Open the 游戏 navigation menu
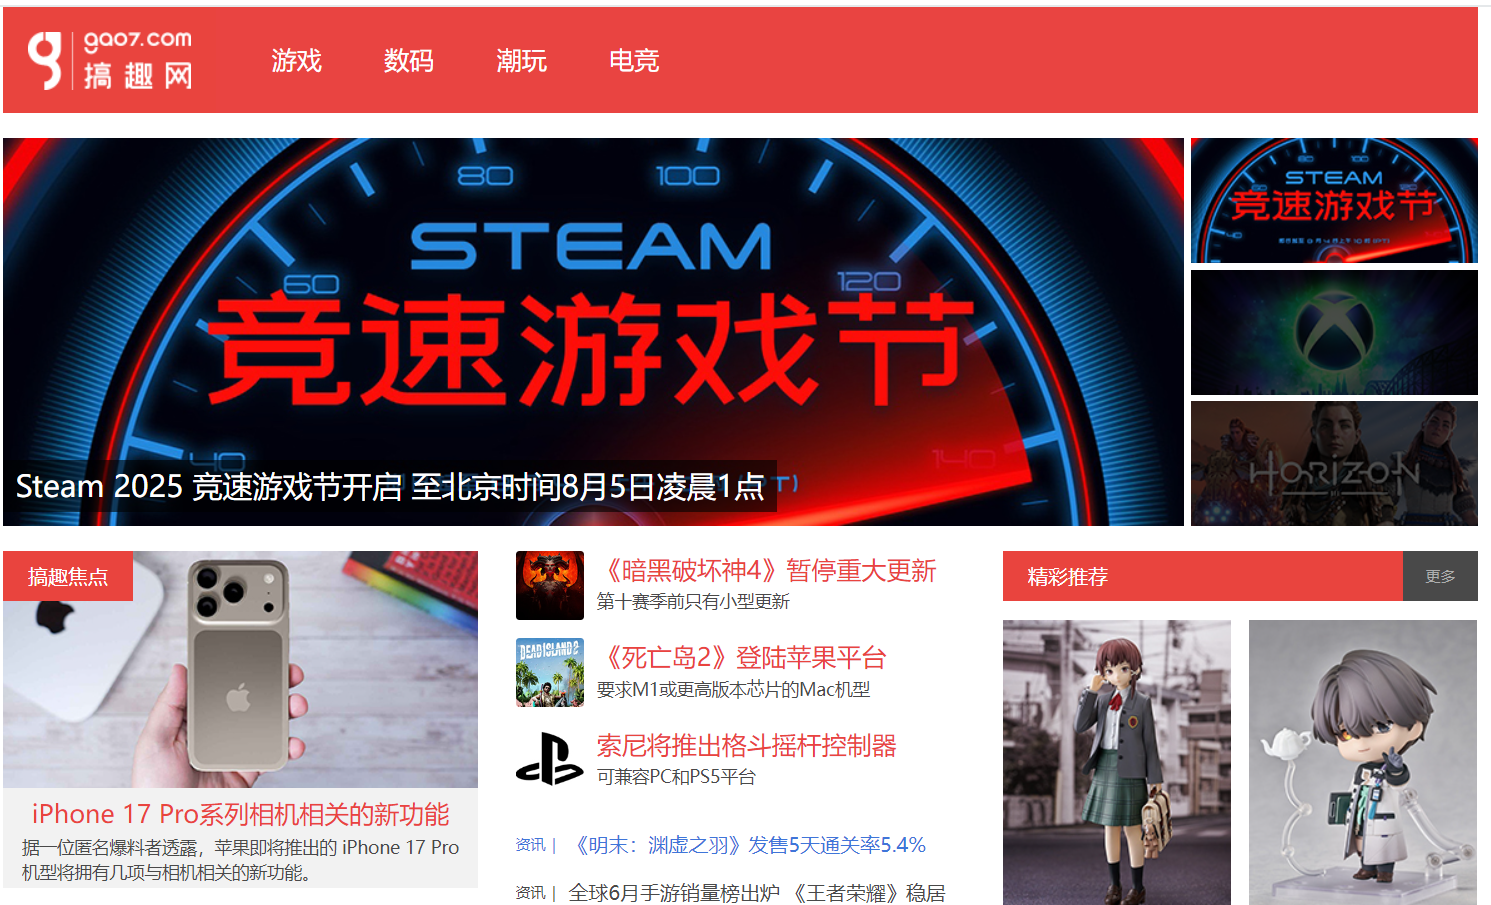The height and width of the screenshot is (905, 1491). 296,61
